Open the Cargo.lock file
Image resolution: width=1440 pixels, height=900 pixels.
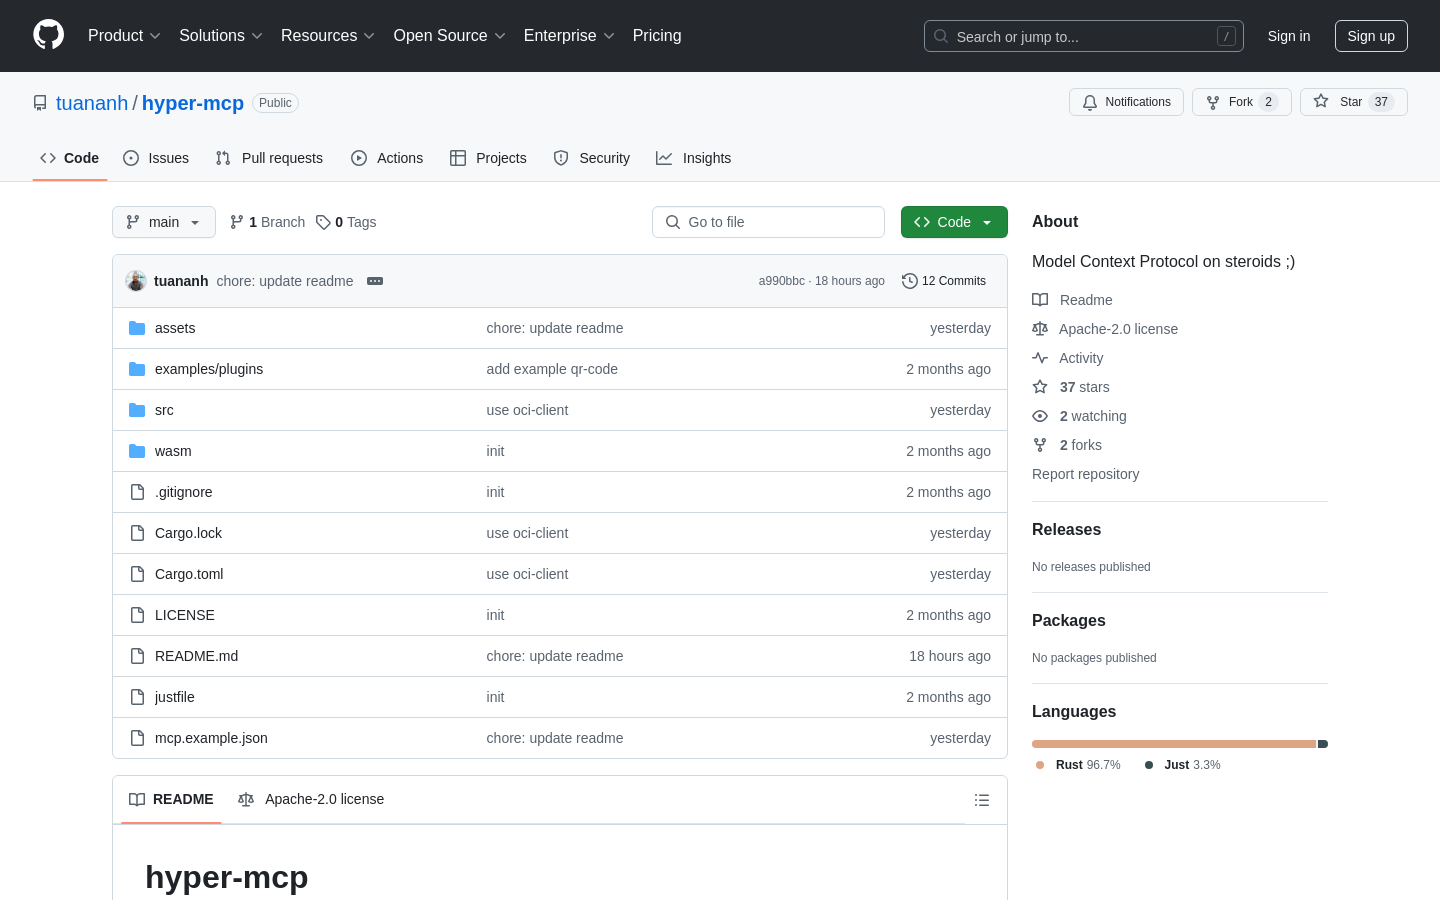[188, 533]
